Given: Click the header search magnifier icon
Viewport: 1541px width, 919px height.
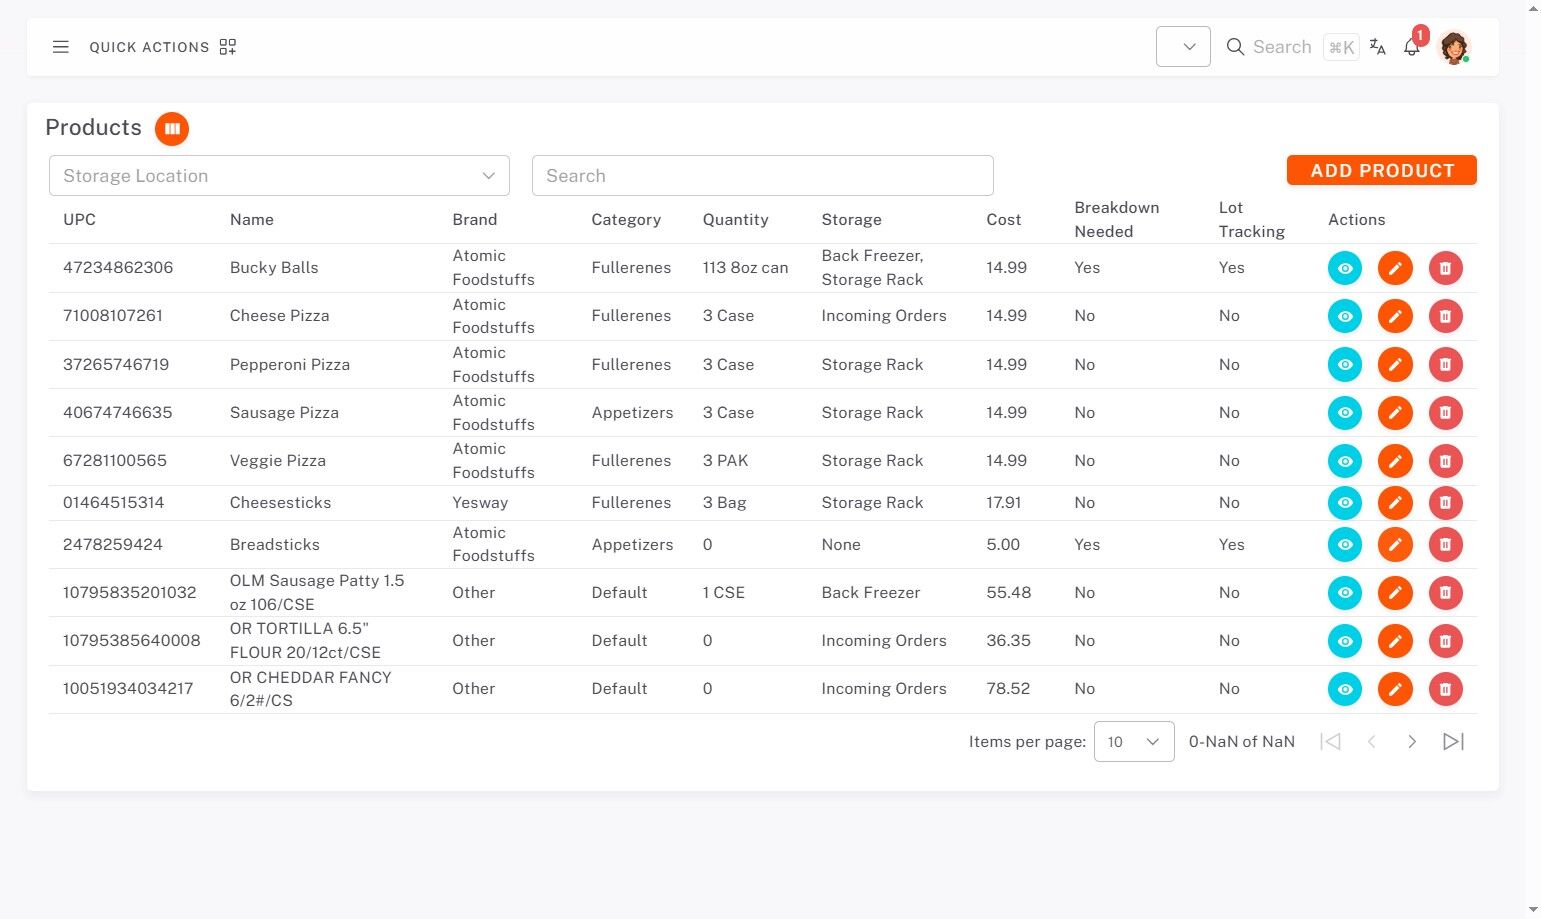Looking at the screenshot, I should (1236, 47).
